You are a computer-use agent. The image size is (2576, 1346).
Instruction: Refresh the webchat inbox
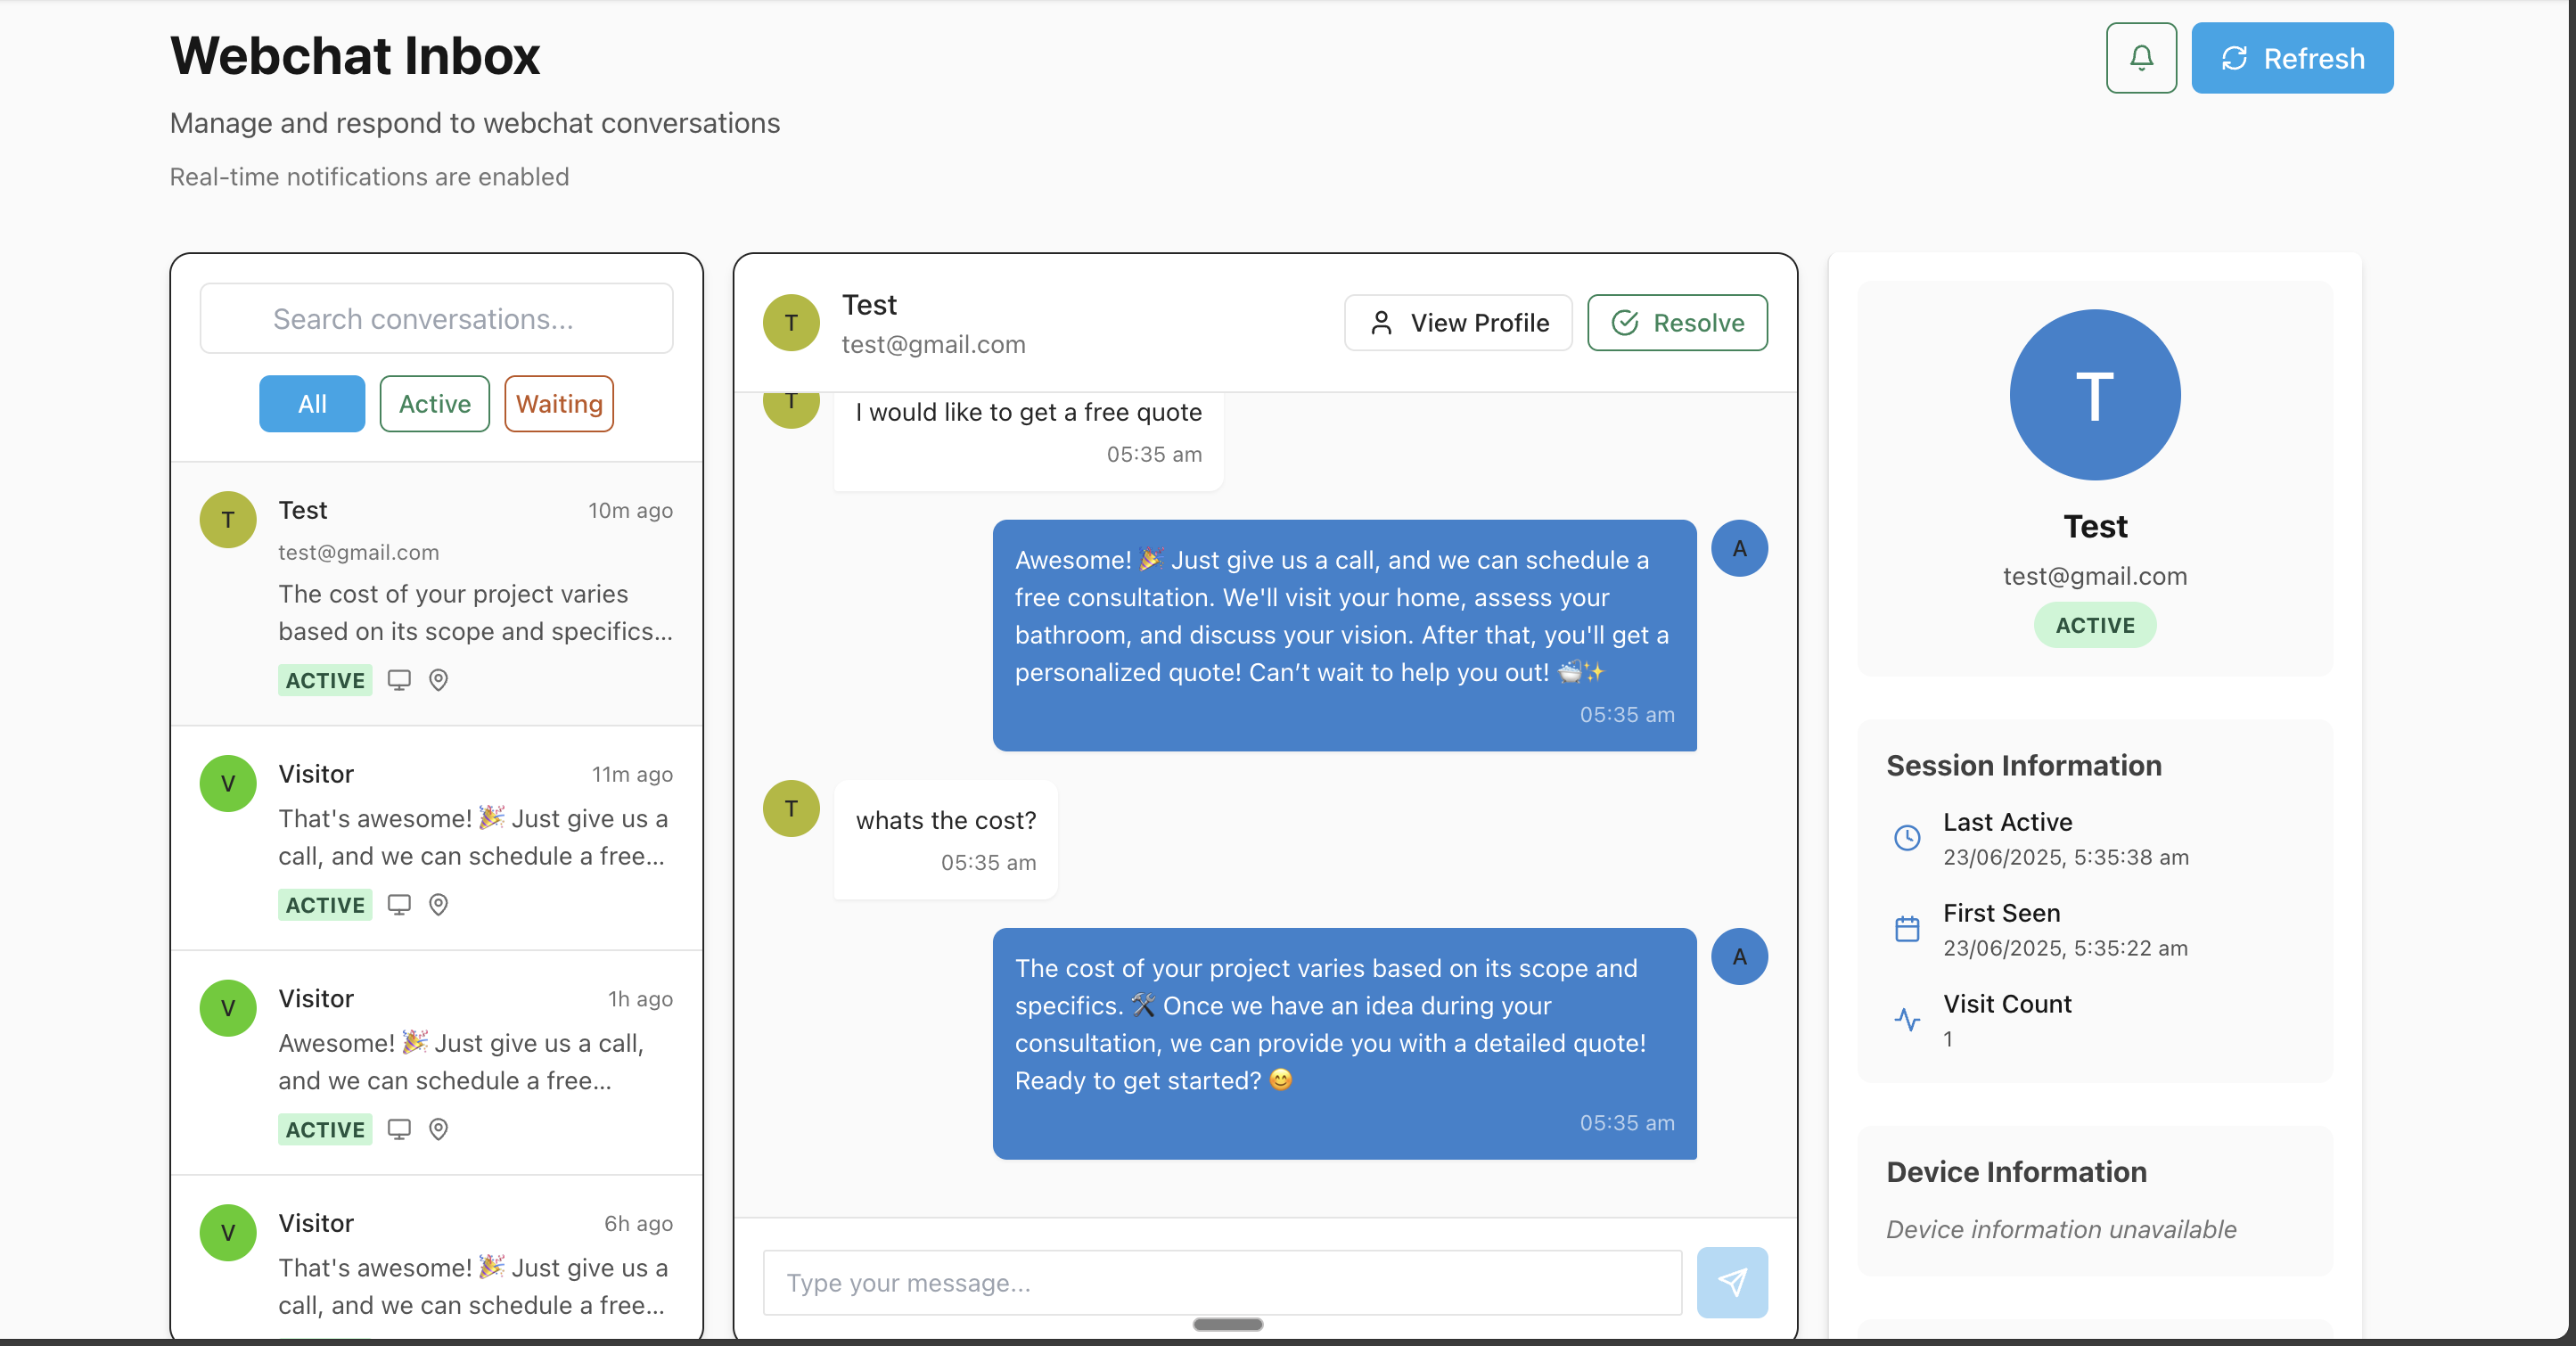click(x=2291, y=58)
